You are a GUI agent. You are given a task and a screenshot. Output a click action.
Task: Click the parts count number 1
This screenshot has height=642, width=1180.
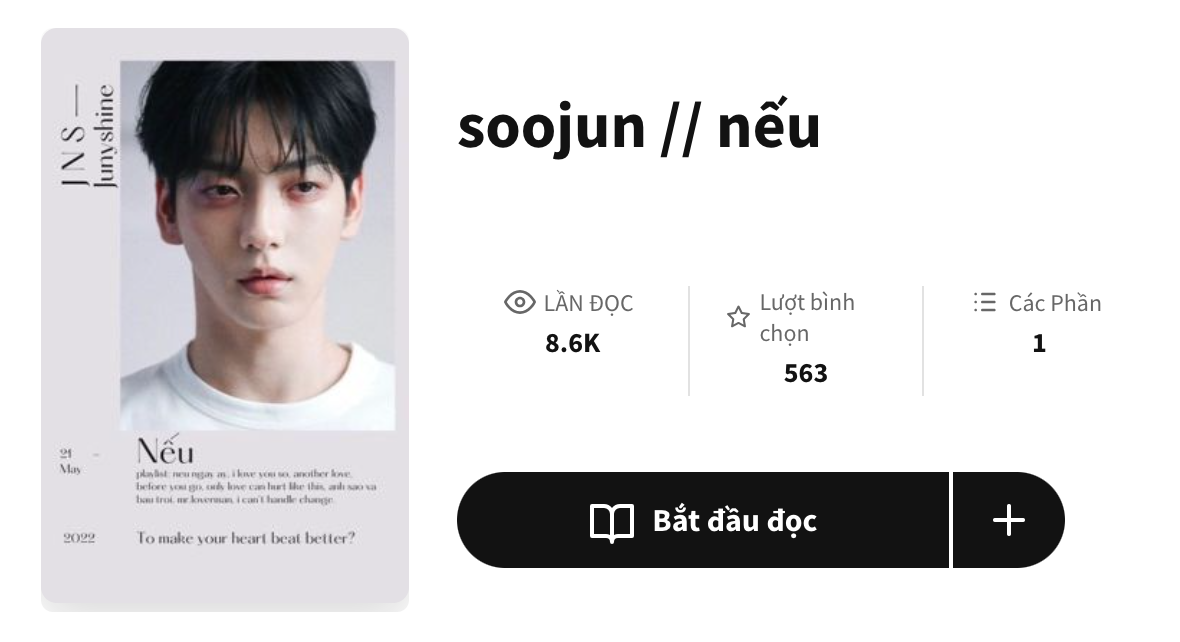coord(1039,343)
